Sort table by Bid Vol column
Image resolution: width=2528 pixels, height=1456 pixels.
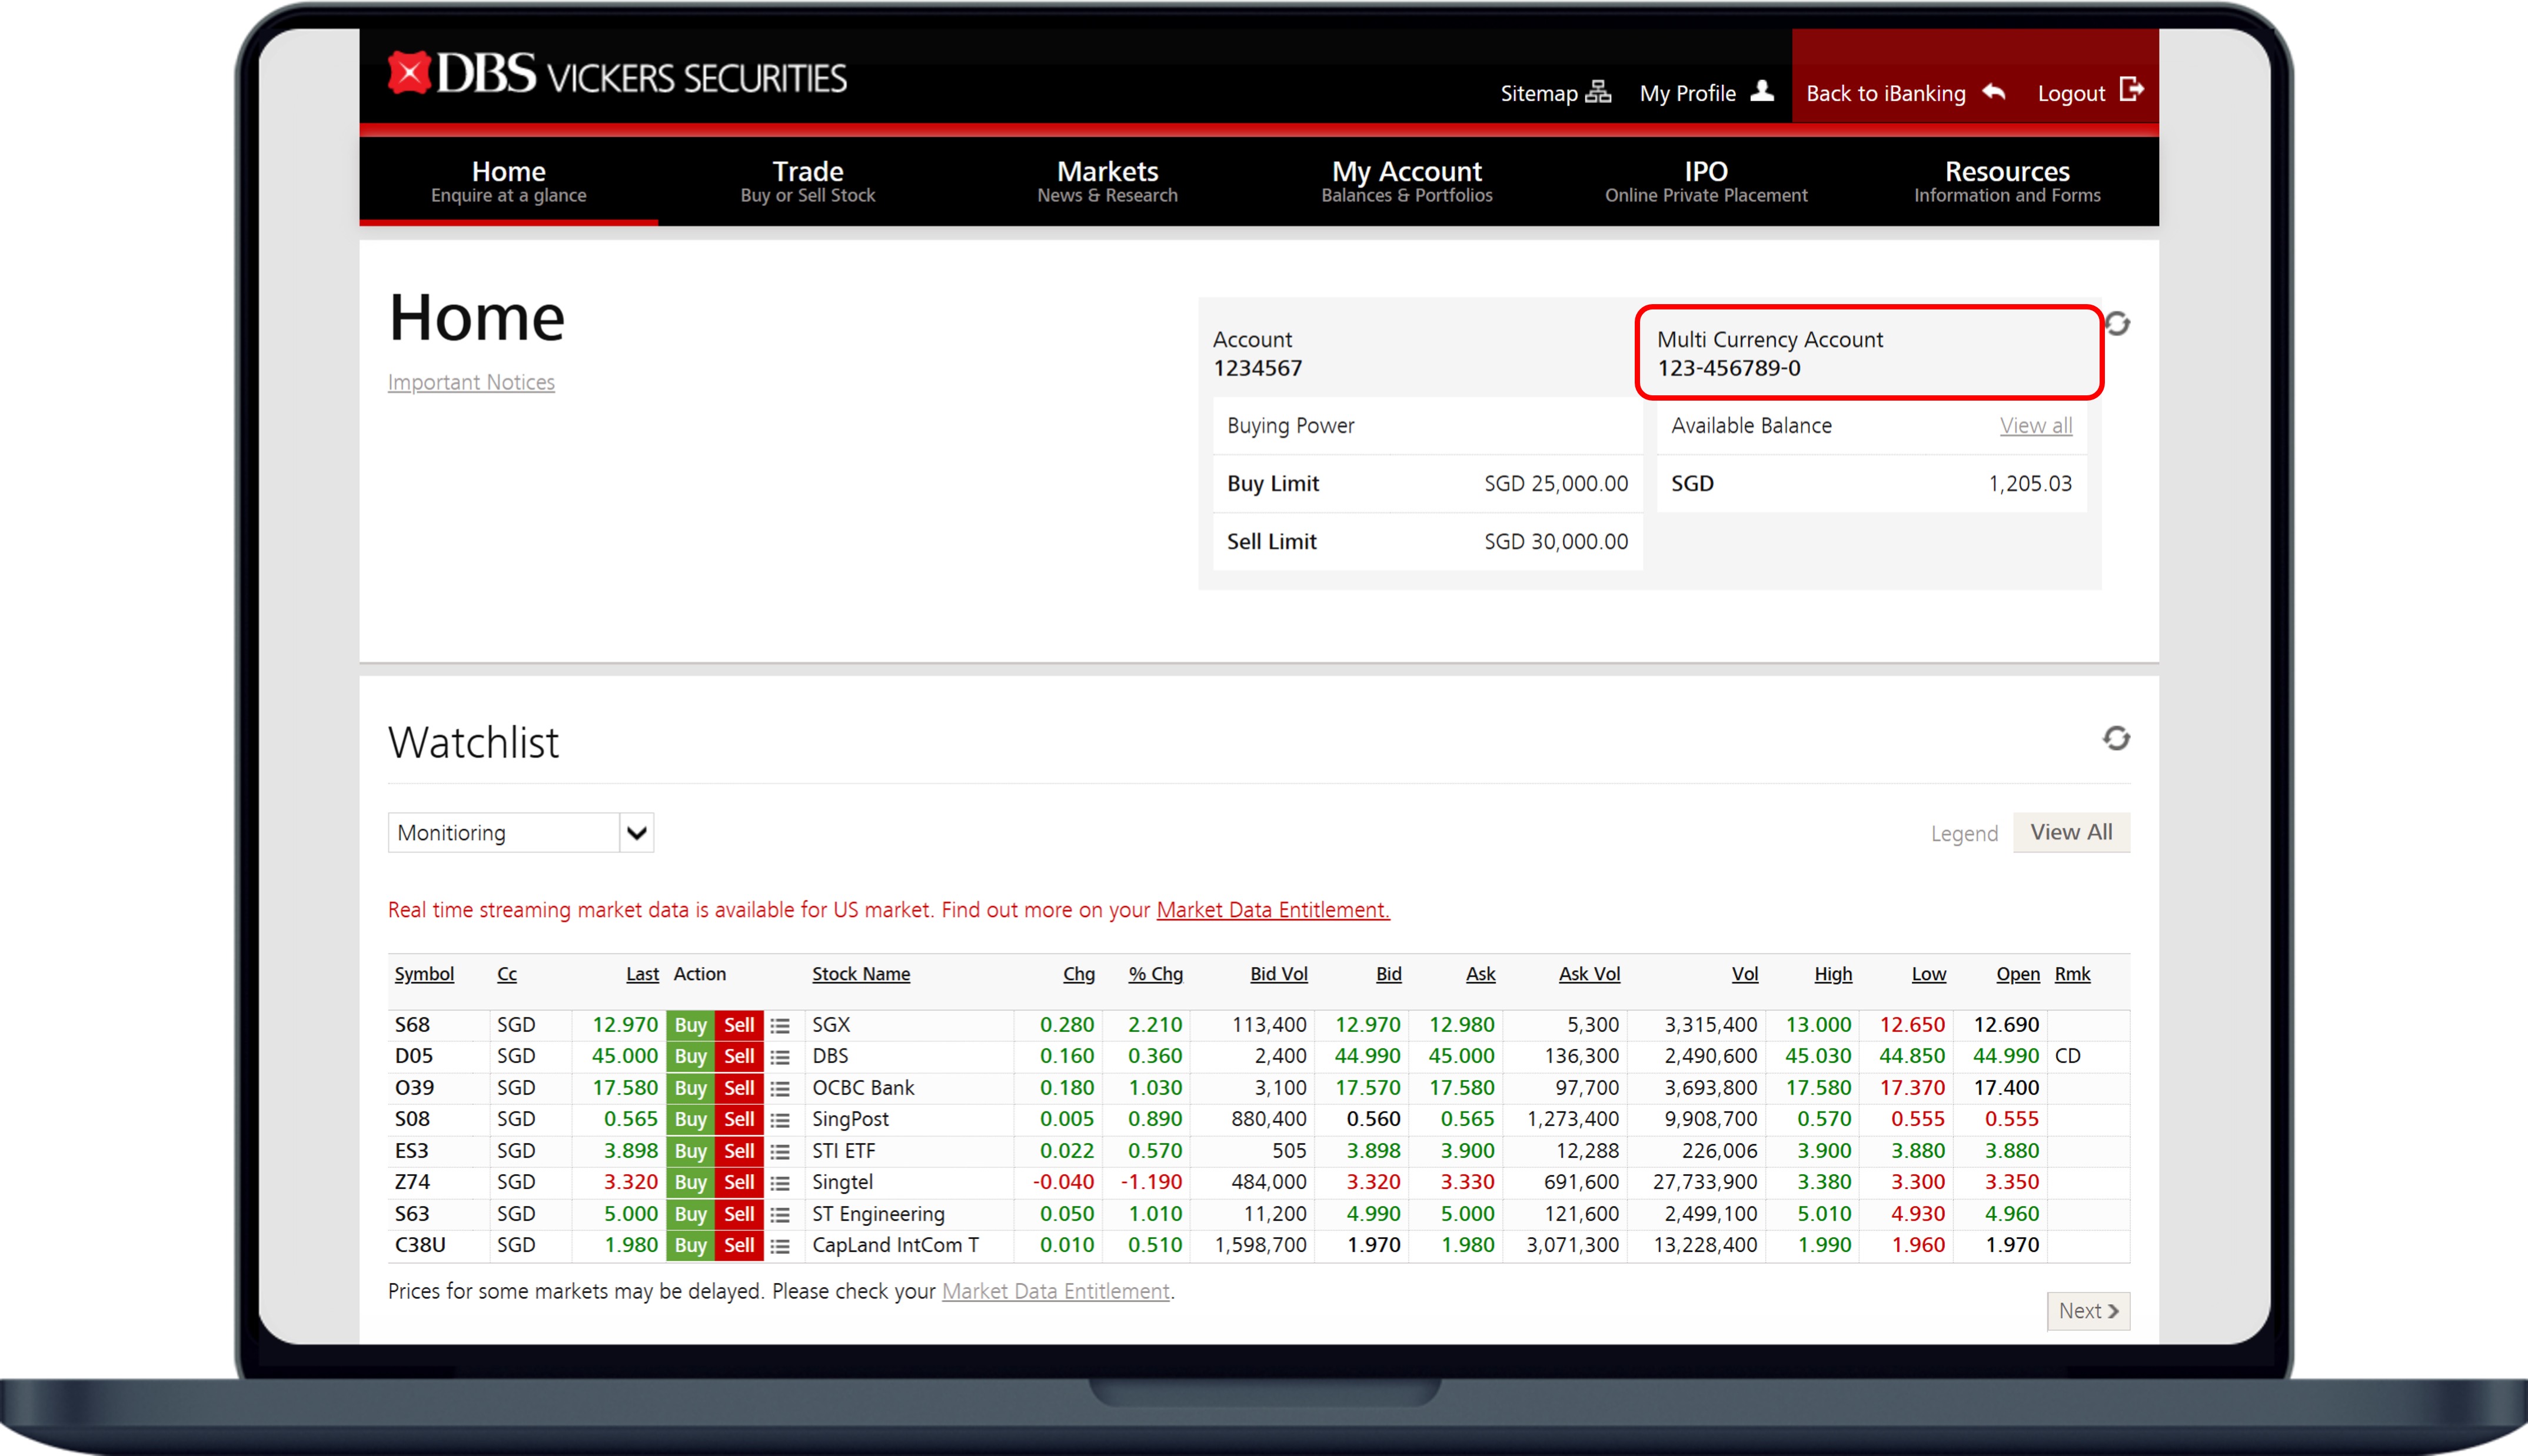1278,974
